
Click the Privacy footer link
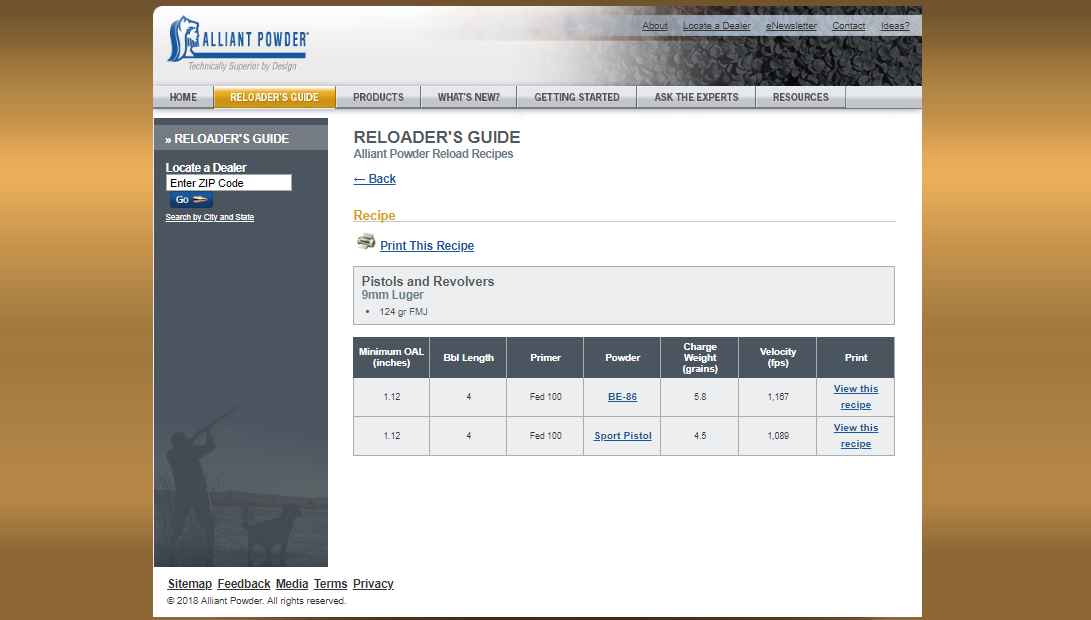point(373,584)
